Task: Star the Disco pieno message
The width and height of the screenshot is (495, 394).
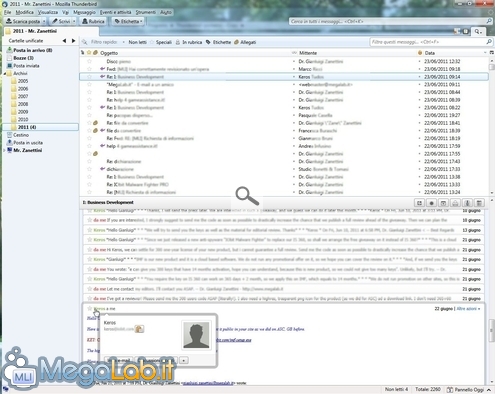Action: click(x=89, y=61)
